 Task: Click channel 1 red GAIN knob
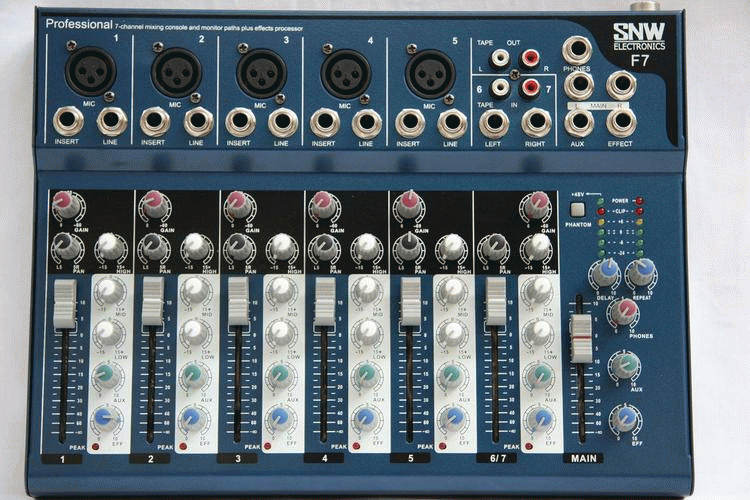point(67,206)
